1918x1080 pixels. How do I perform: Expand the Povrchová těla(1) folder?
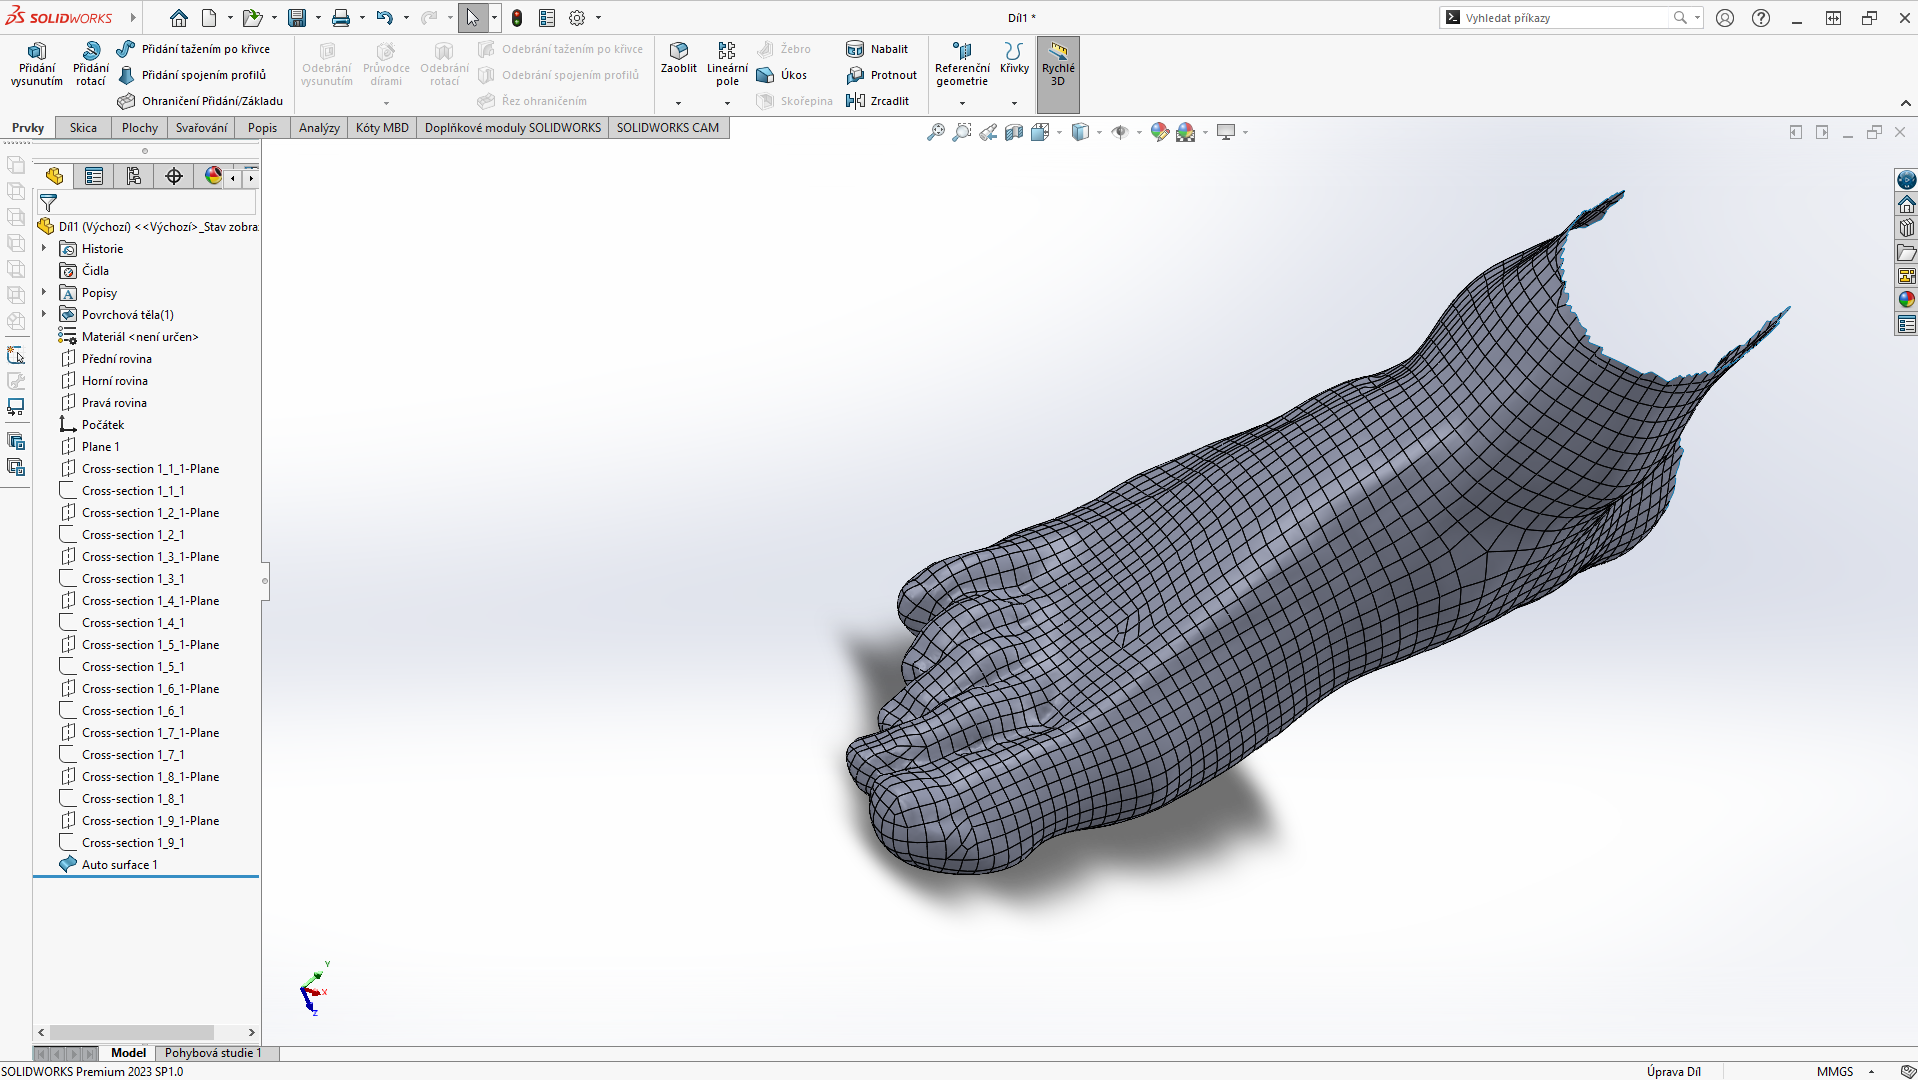[x=44, y=314]
